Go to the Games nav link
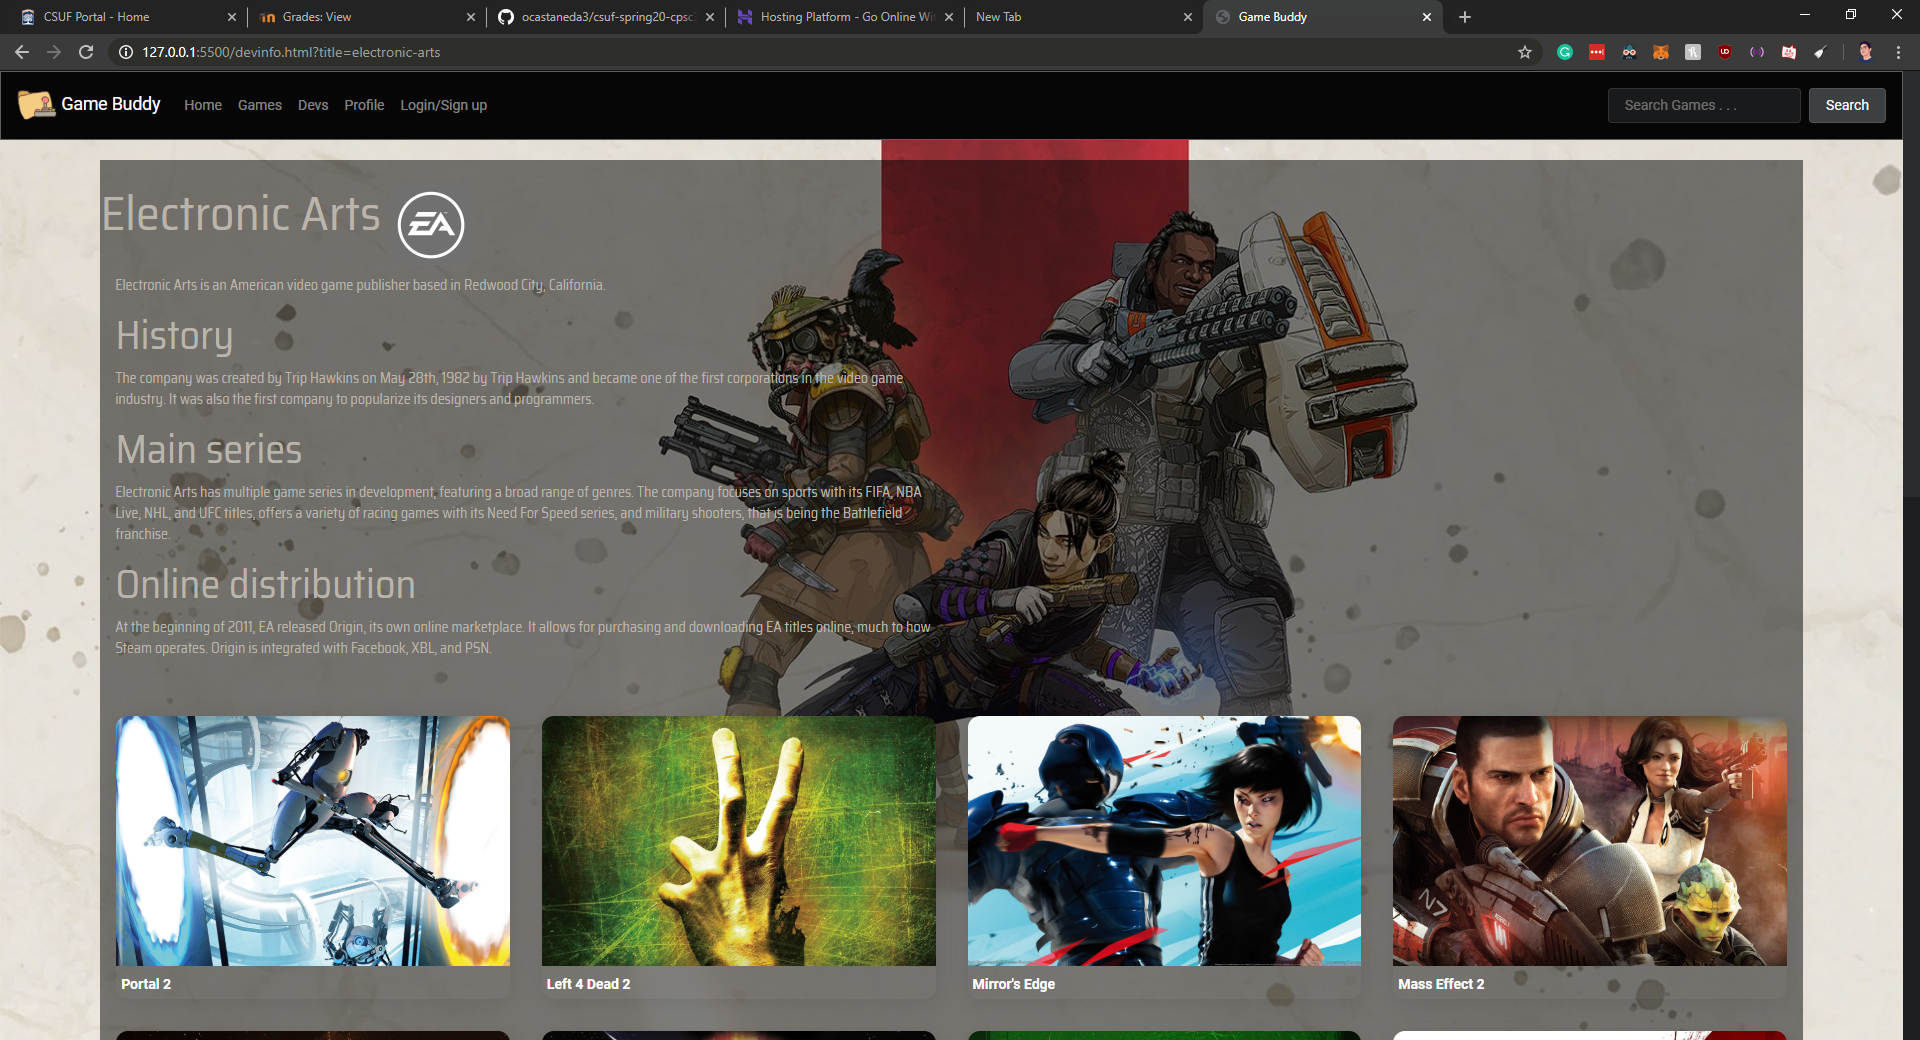This screenshot has width=1920, height=1040. [260, 105]
